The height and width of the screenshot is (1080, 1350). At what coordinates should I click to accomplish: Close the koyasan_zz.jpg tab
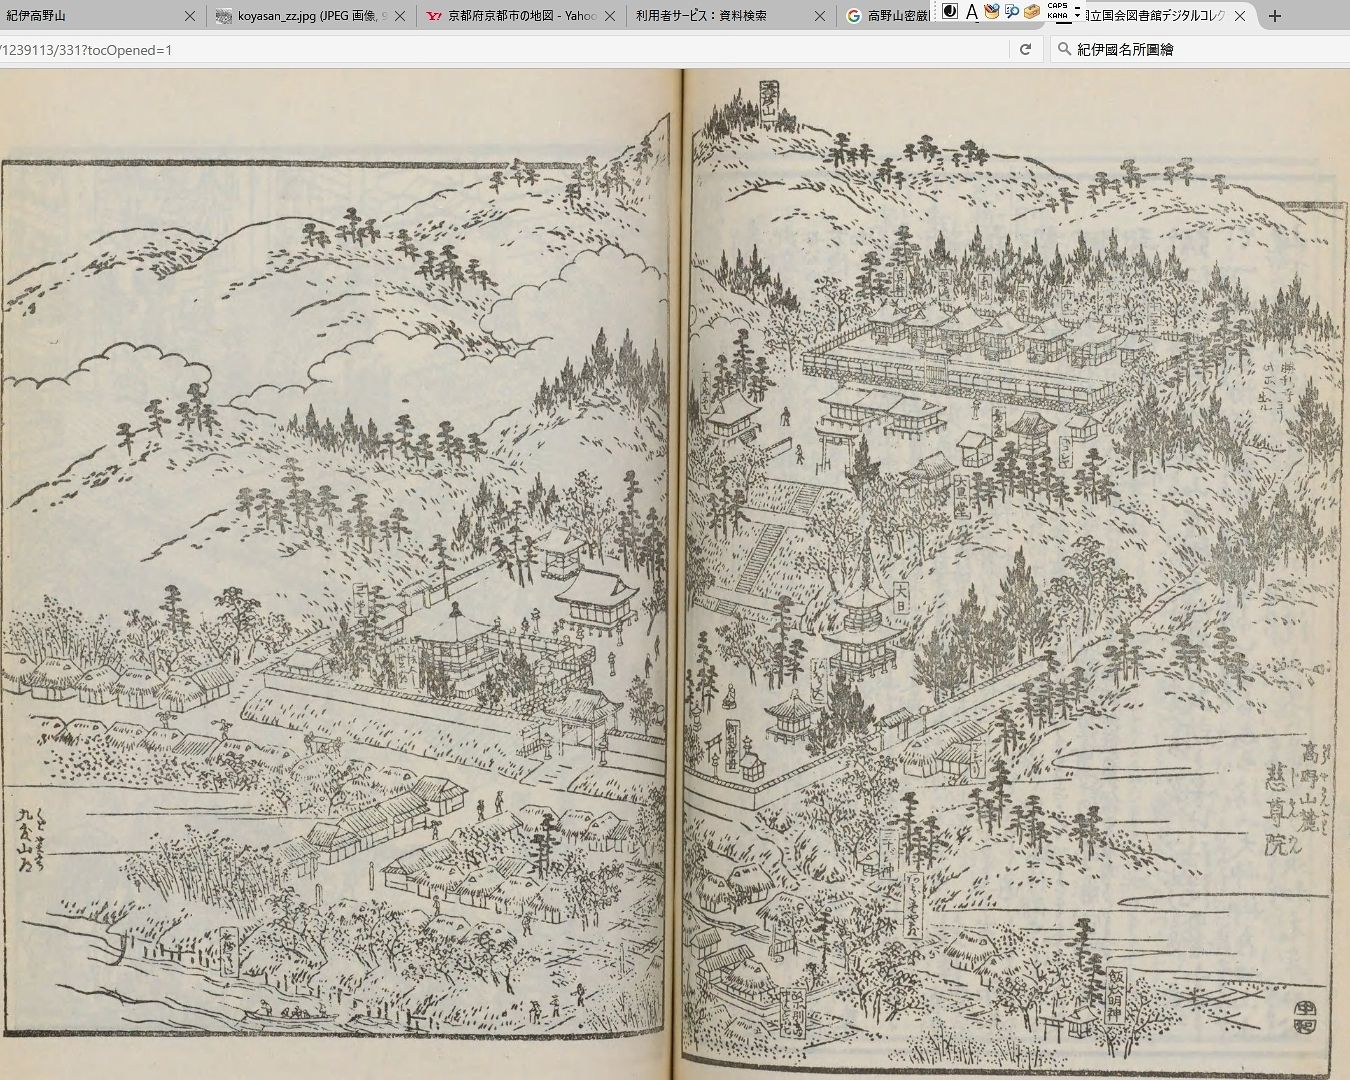pos(400,16)
